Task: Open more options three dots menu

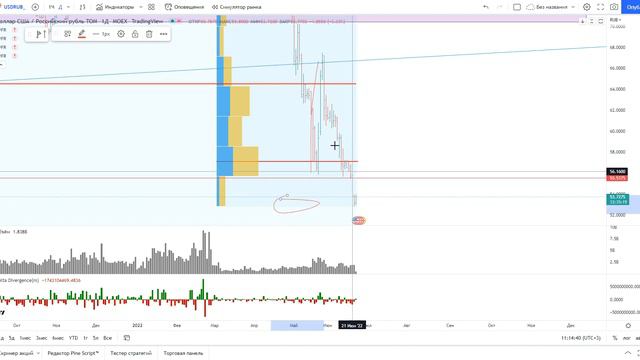Action: tap(163, 34)
